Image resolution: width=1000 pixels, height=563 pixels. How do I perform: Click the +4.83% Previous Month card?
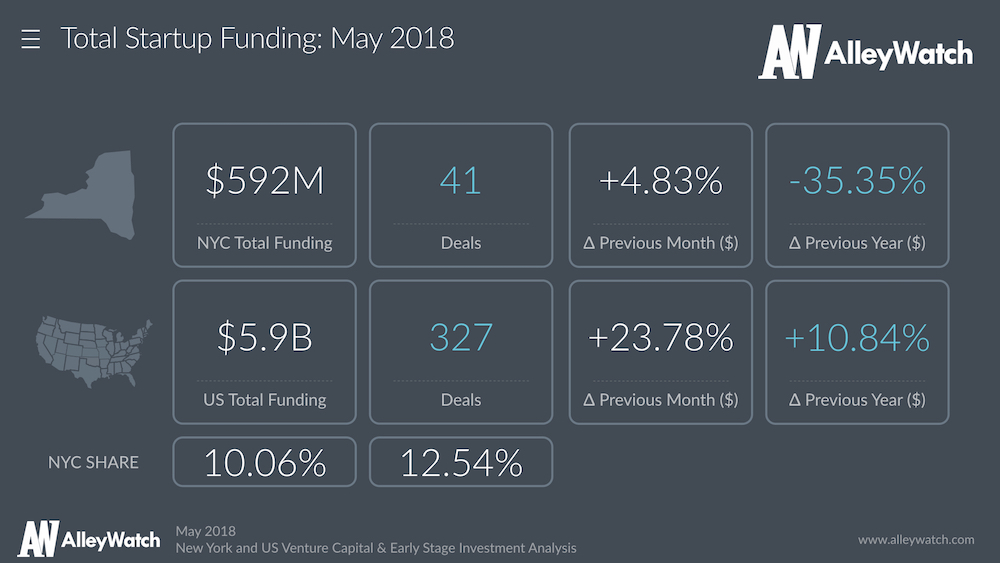[x=661, y=195]
